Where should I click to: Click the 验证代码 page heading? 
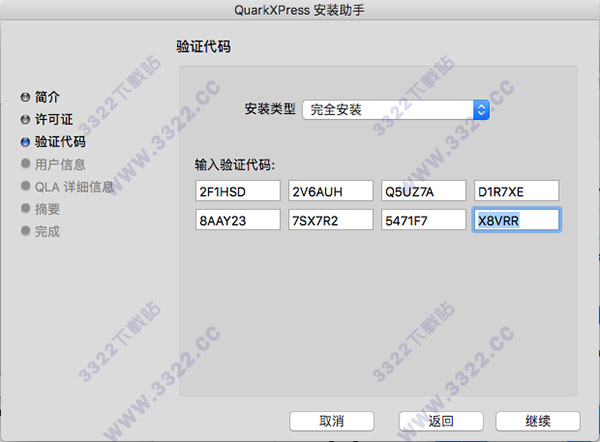click(x=203, y=47)
